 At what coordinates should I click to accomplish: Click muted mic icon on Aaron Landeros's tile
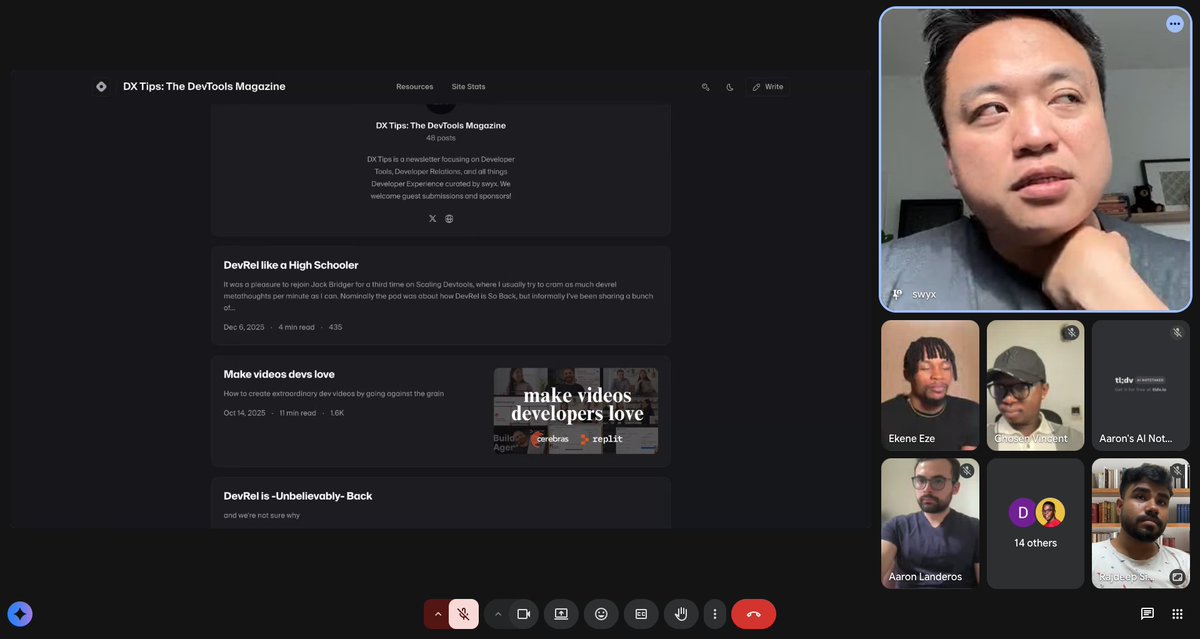(x=966, y=470)
